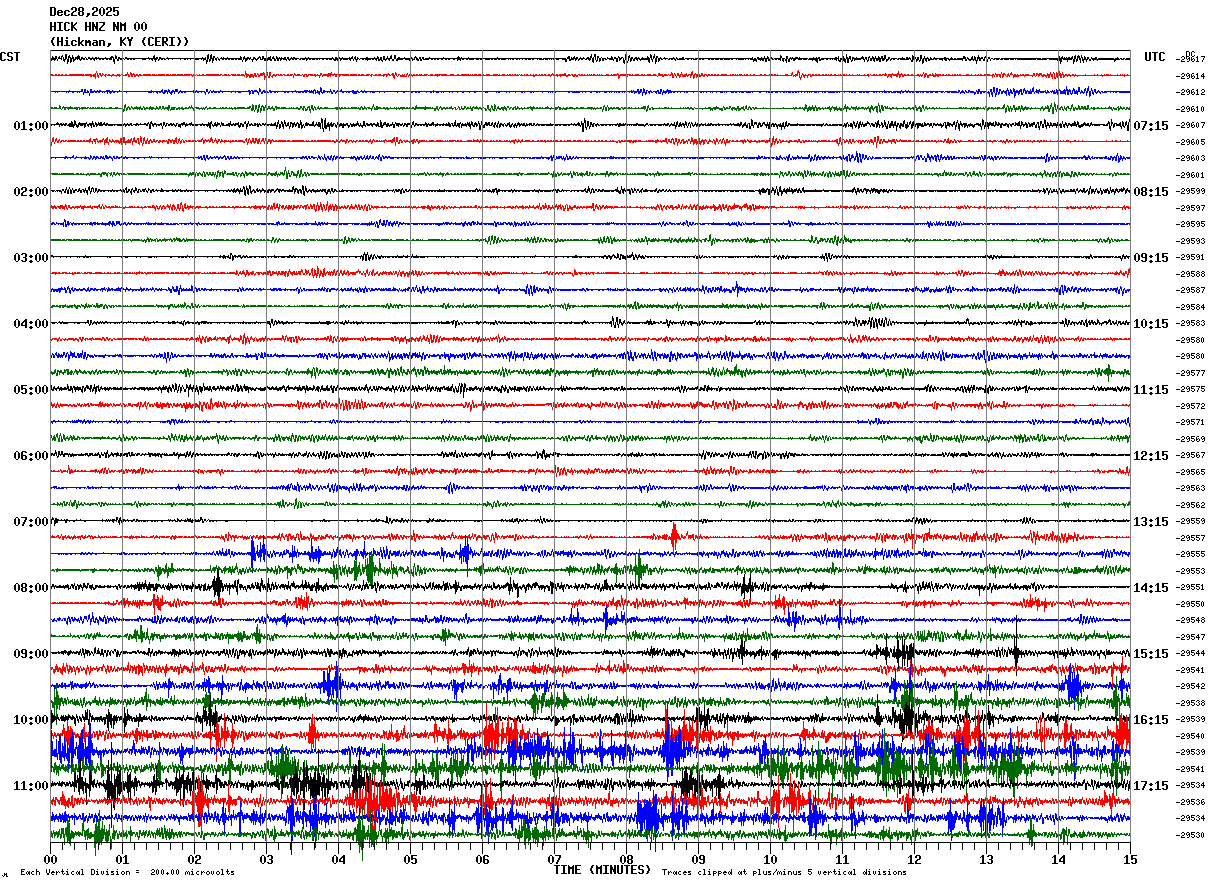Click the DC offset value -29562

[x=1191, y=505]
